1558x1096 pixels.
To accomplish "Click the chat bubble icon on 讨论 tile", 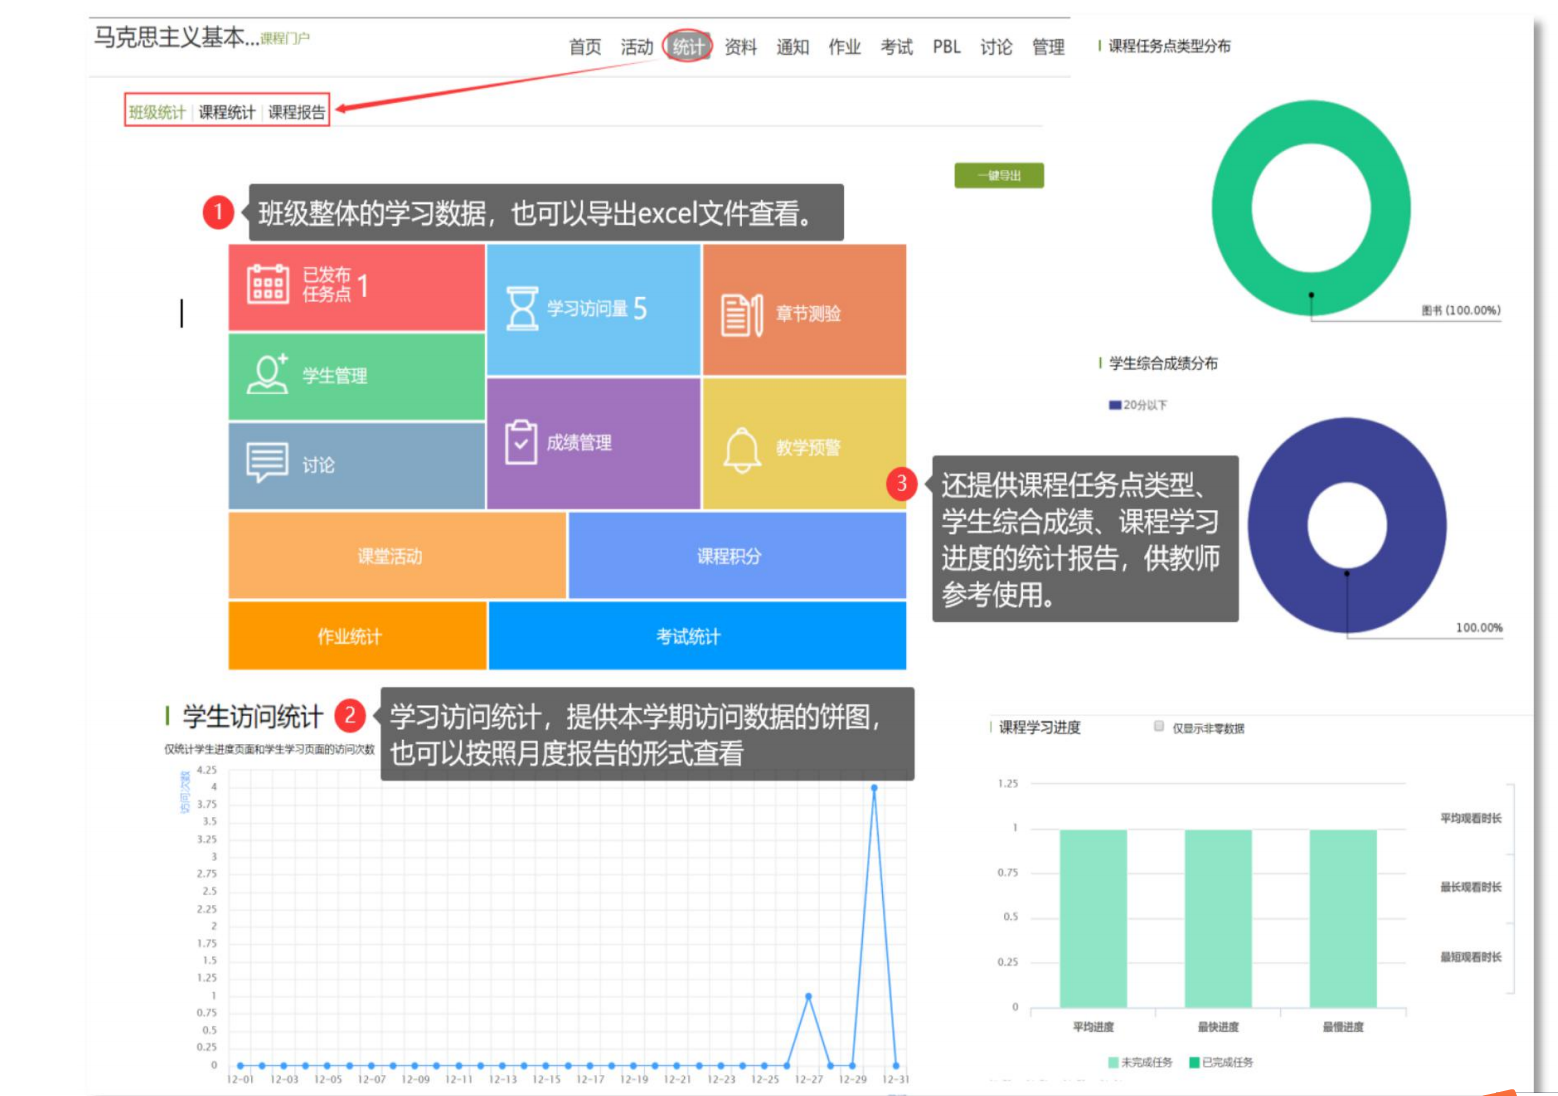I will [267, 463].
